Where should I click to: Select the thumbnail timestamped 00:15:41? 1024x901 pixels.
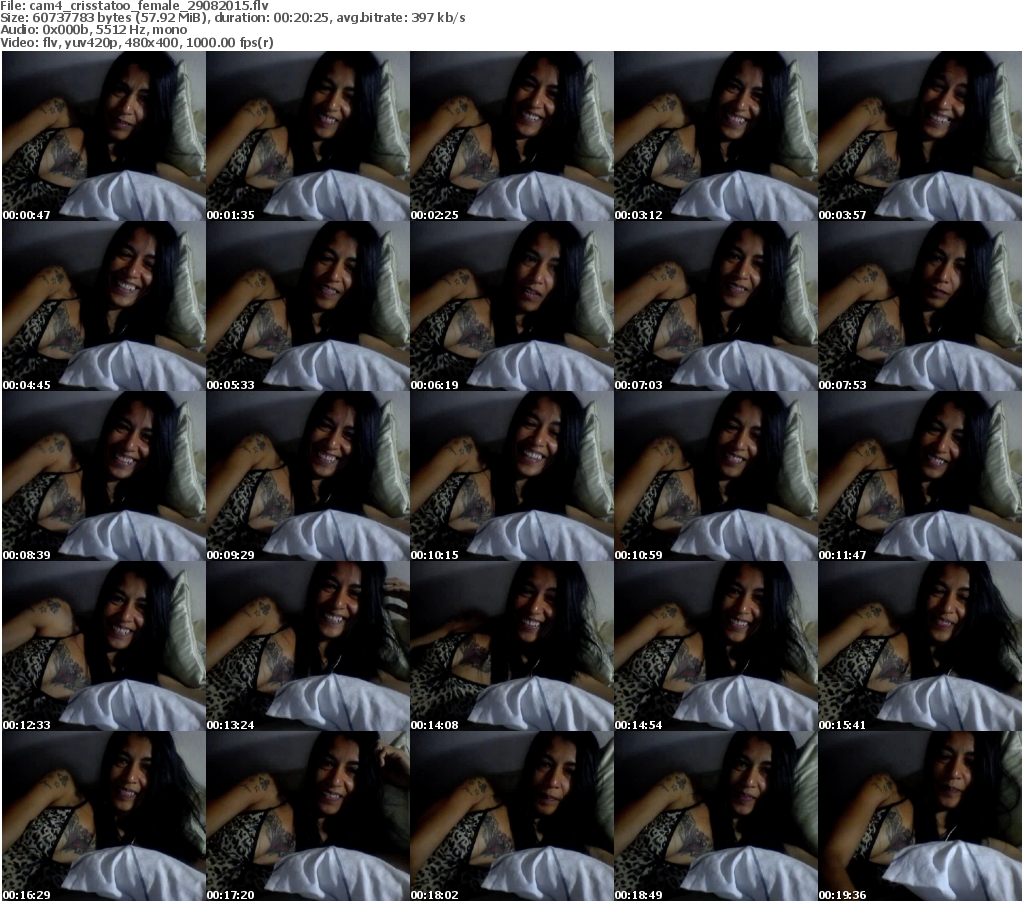[920, 646]
